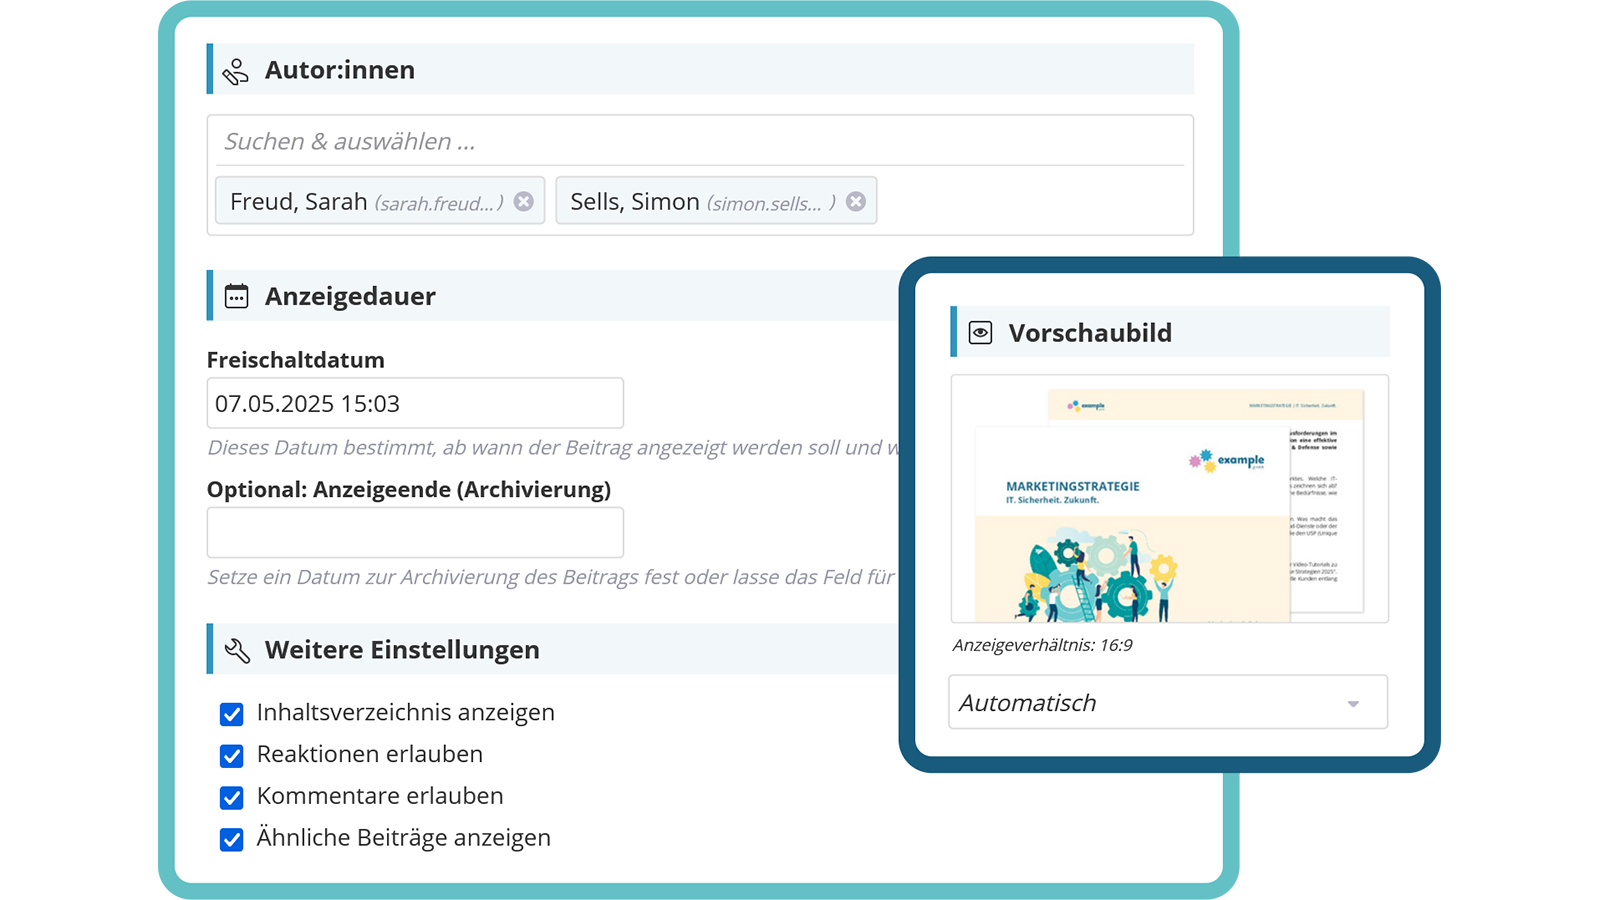Click the Freischaltdatum label
This screenshot has width=1600, height=900.
(x=296, y=360)
